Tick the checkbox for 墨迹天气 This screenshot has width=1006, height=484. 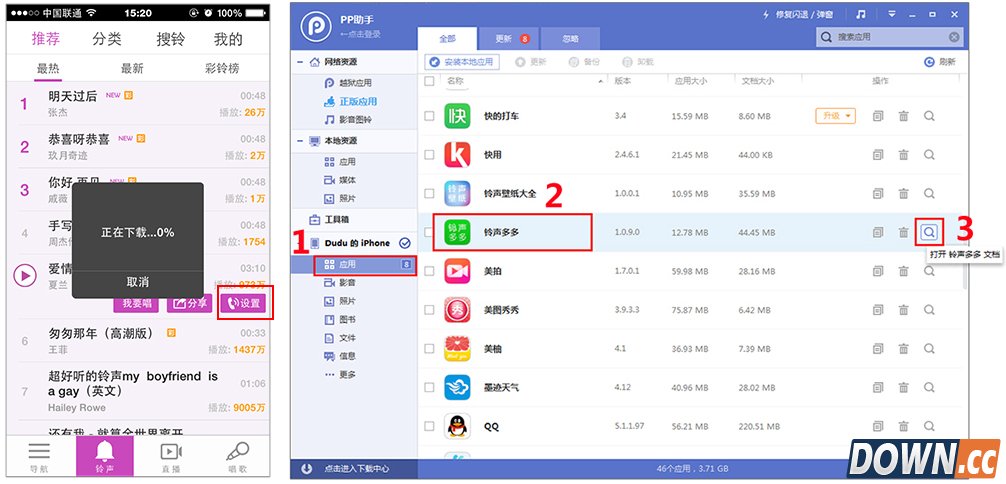(429, 388)
